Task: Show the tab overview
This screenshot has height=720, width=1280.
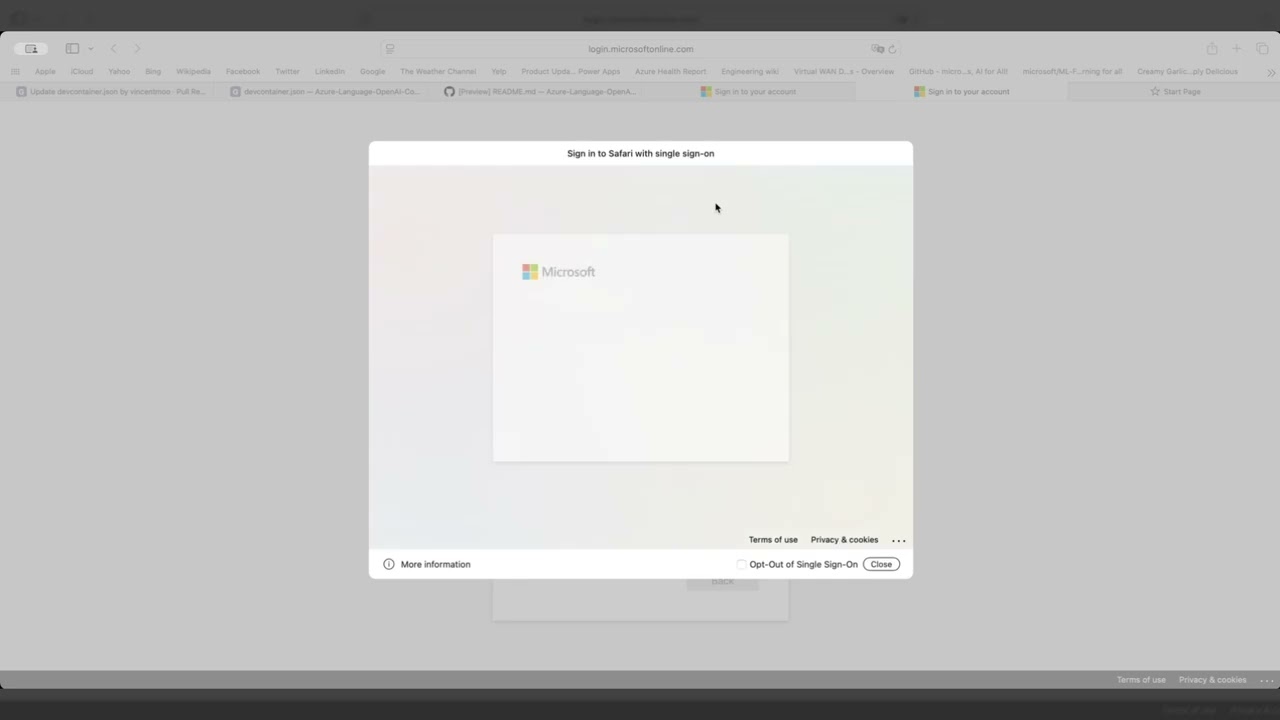Action: pyautogui.click(x=1262, y=48)
